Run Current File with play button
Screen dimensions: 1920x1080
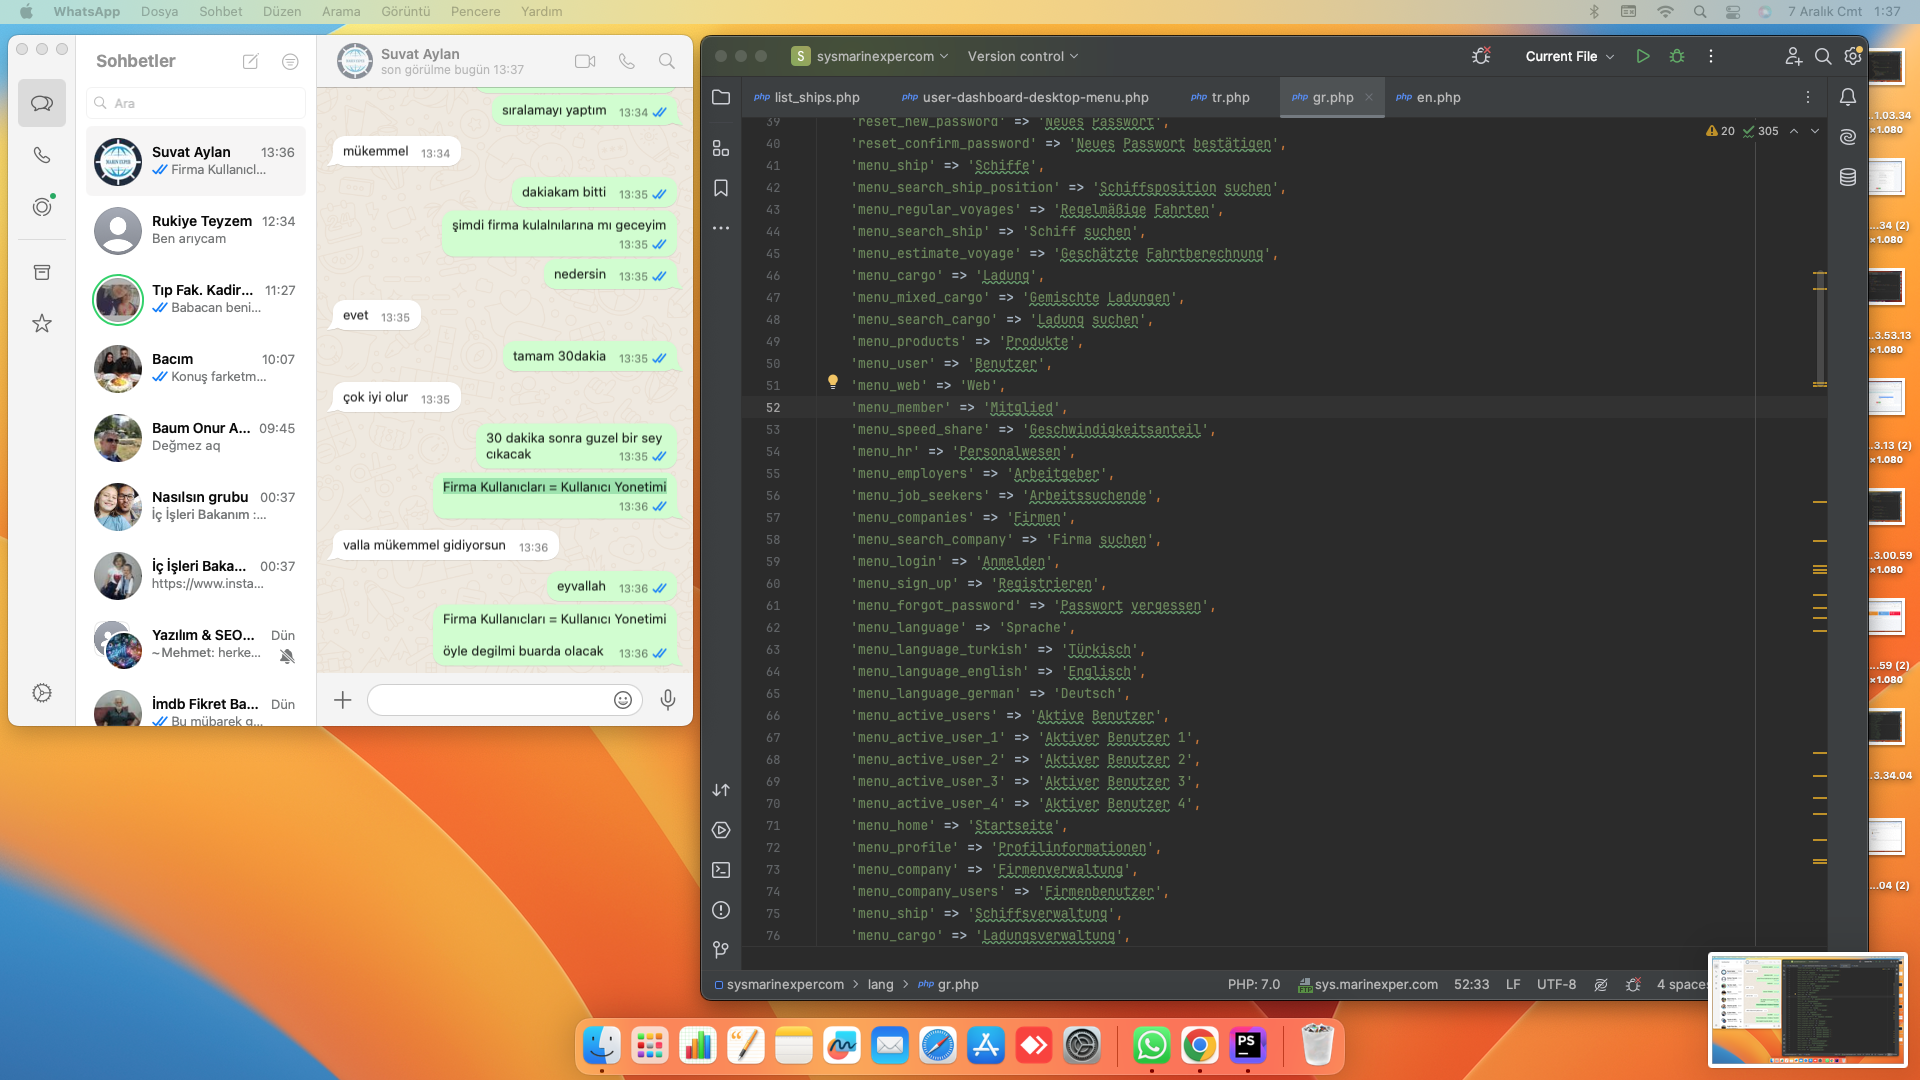(1643, 56)
